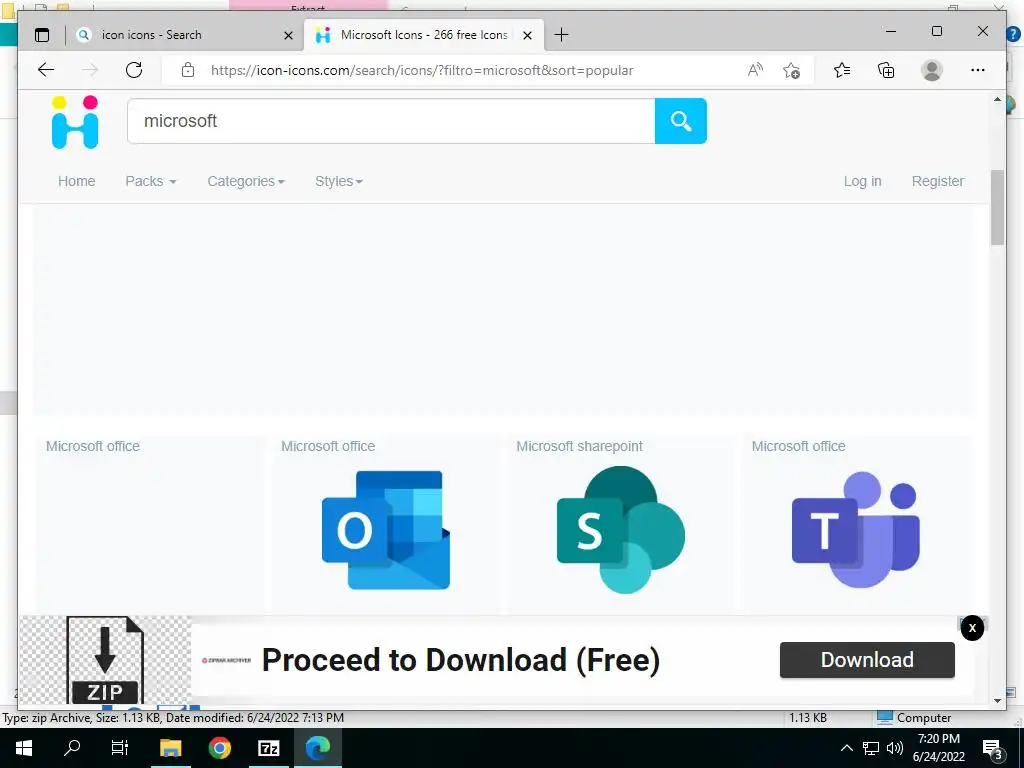Open Edge Settings and more menu
This screenshot has width=1024, height=768.
(978, 70)
